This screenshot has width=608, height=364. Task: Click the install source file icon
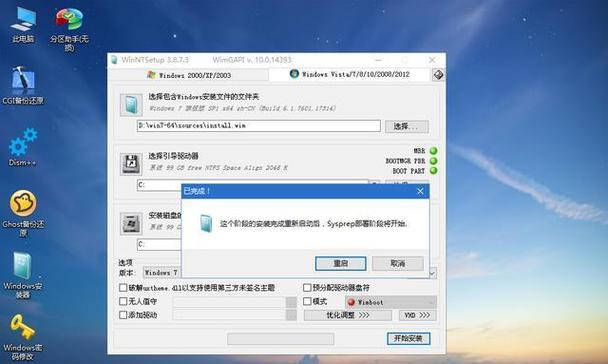pyautogui.click(x=131, y=105)
